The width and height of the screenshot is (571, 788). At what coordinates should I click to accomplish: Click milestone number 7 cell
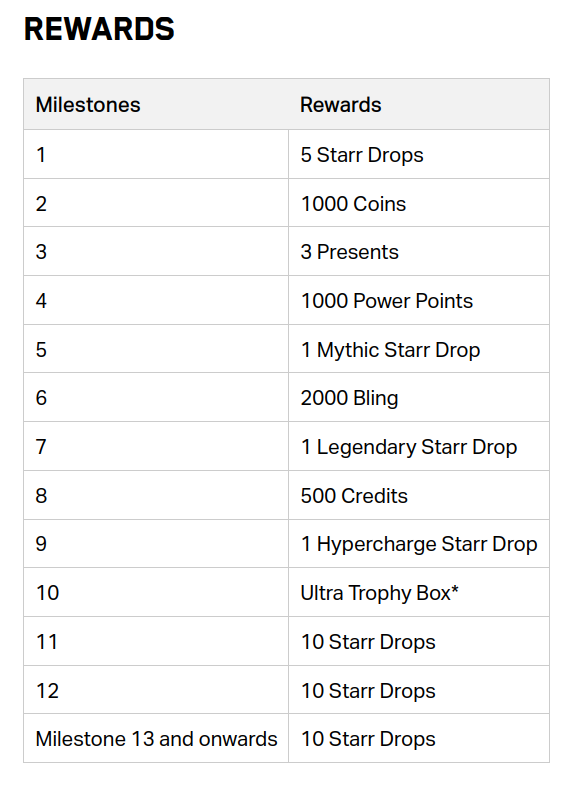[156, 446]
